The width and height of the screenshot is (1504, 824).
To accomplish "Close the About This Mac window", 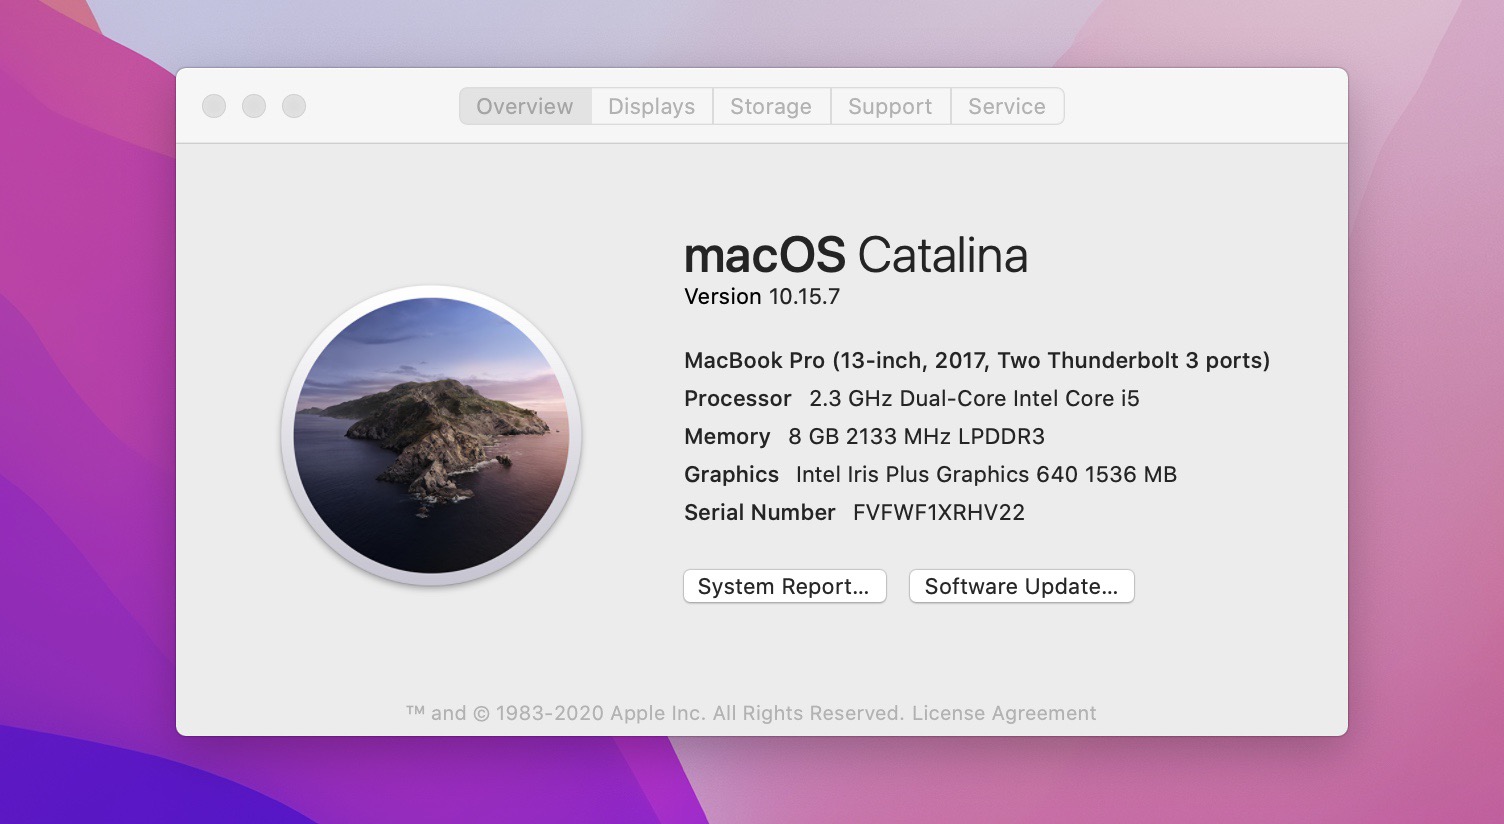I will [x=214, y=106].
